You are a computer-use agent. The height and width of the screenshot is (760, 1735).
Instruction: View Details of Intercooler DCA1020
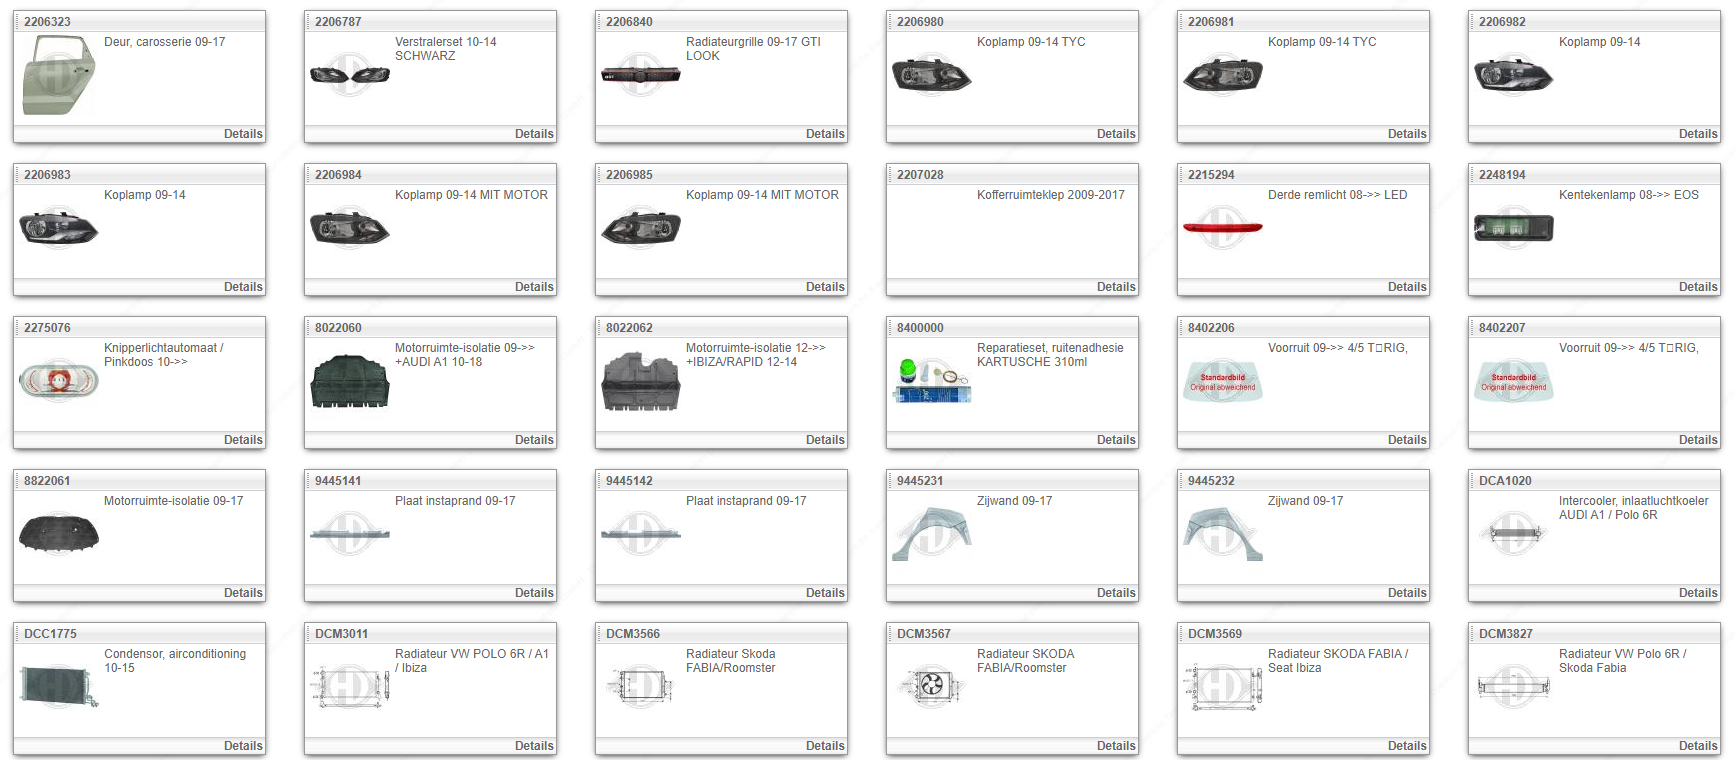1697,593
